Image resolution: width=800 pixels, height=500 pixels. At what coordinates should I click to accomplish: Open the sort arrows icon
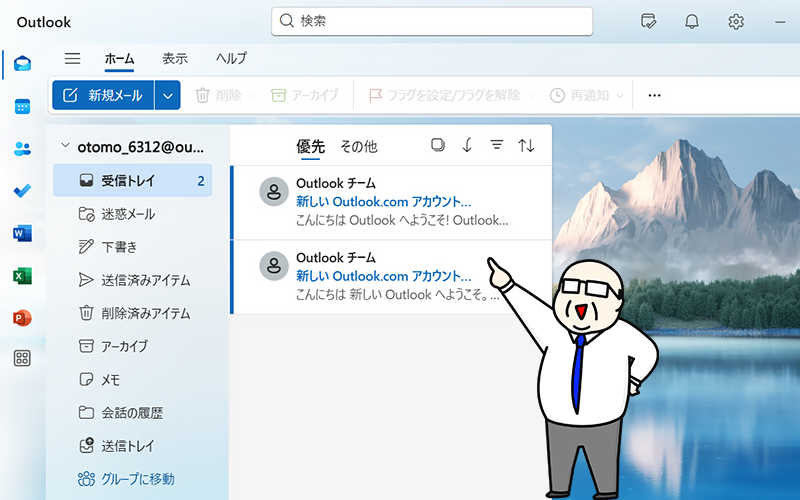[x=527, y=145]
